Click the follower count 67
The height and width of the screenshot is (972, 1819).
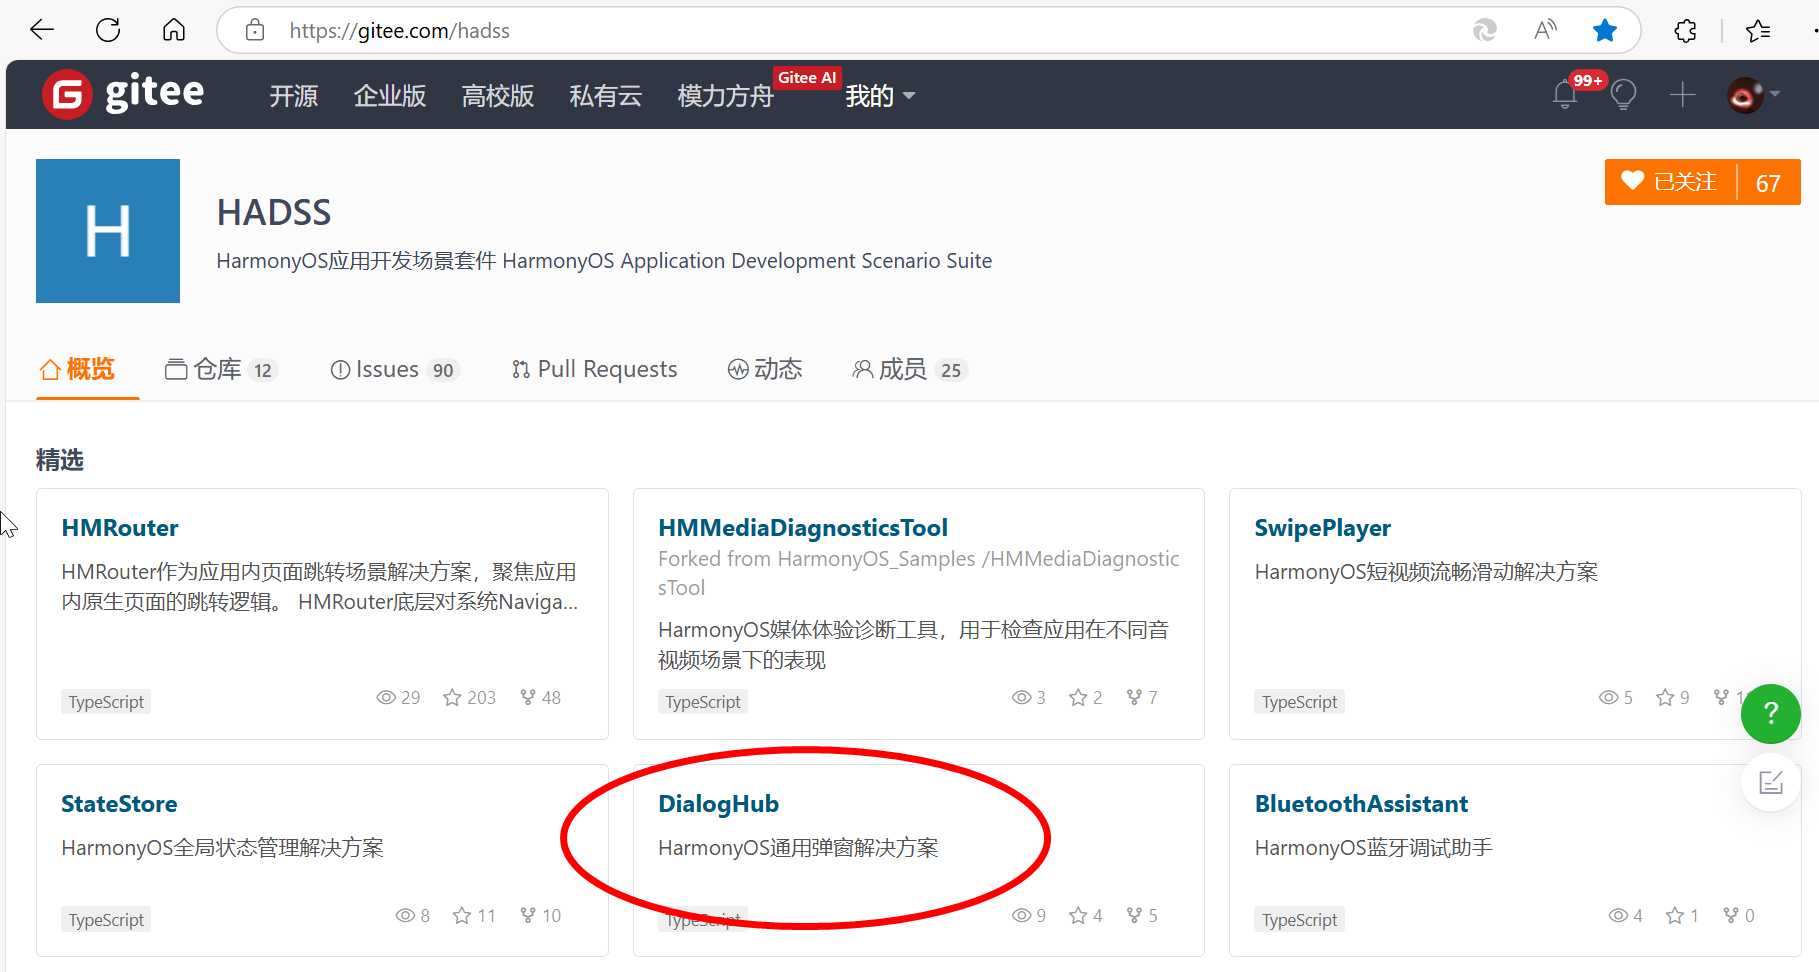(1768, 183)
